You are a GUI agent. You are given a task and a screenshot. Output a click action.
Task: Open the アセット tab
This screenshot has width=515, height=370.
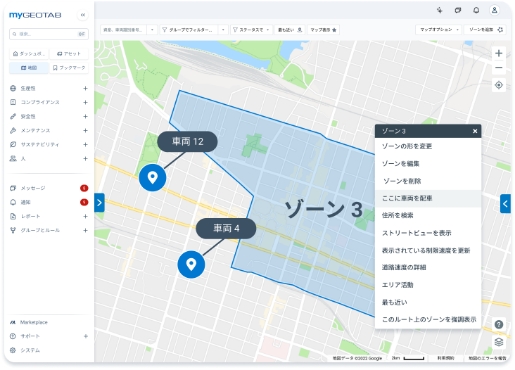point(69,54)
